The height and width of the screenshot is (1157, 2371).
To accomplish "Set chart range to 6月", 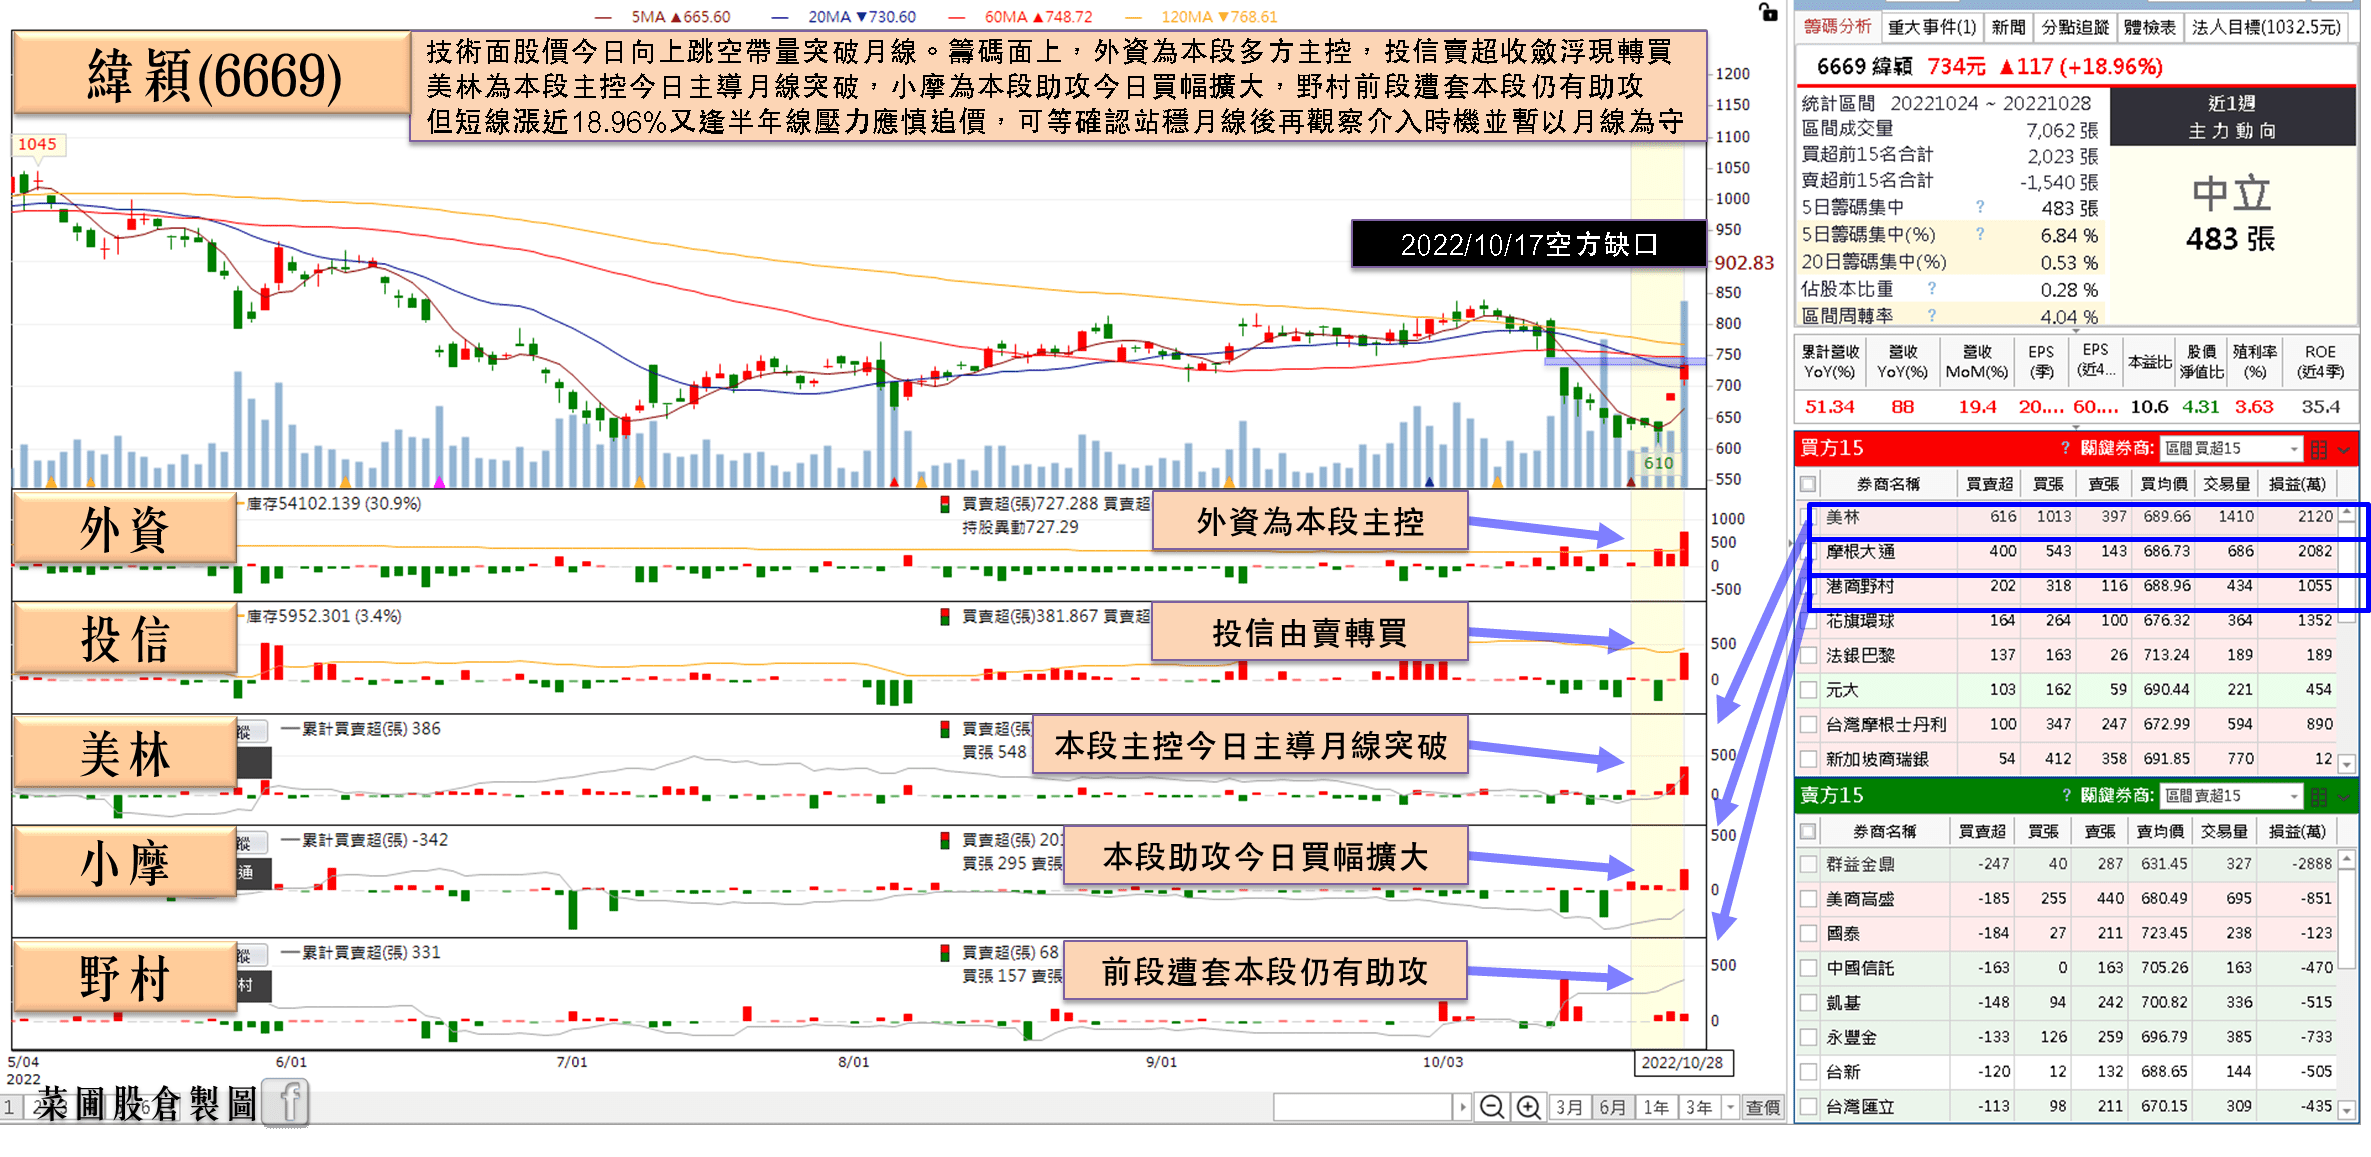I will (x=1612, y=1107).
